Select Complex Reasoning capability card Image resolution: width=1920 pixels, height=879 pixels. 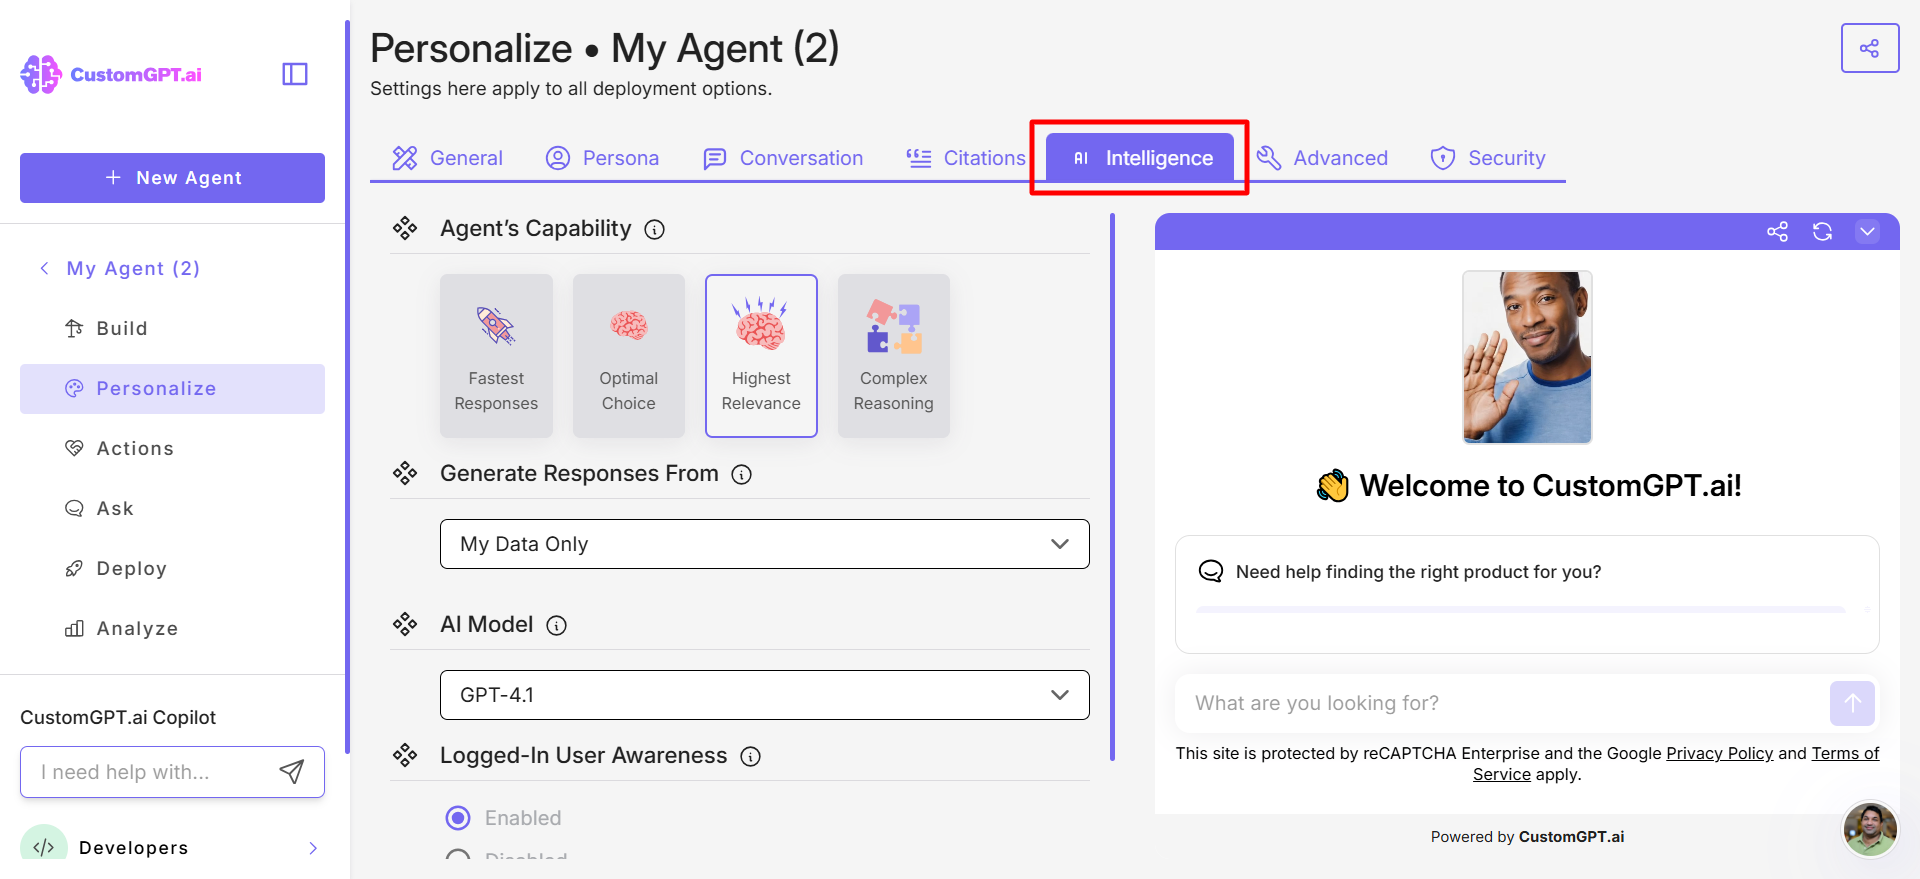894,356
